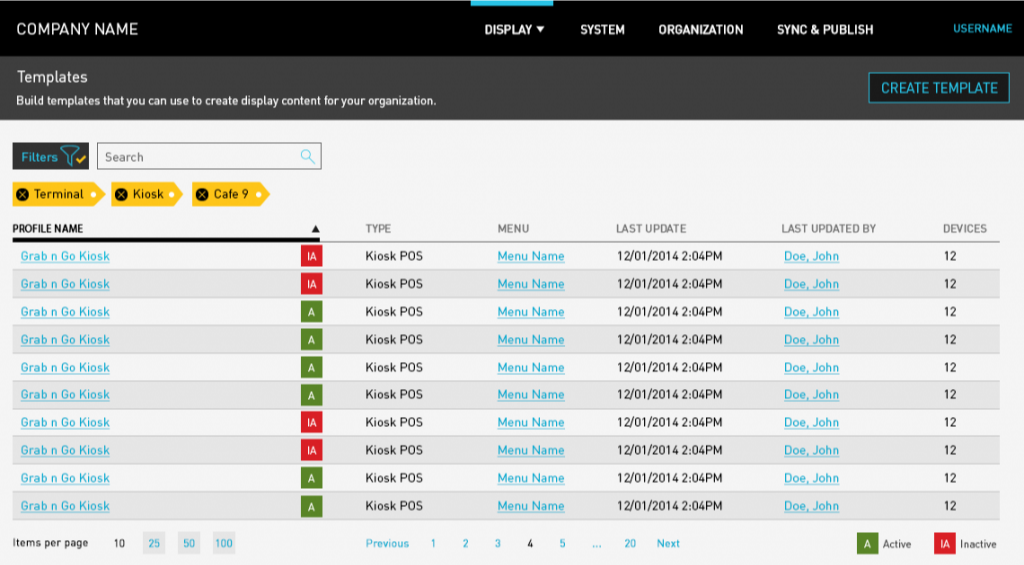Screen dimensions: 1024x565
Task: Click the funnel Filters icon
Action: point(73,156)
